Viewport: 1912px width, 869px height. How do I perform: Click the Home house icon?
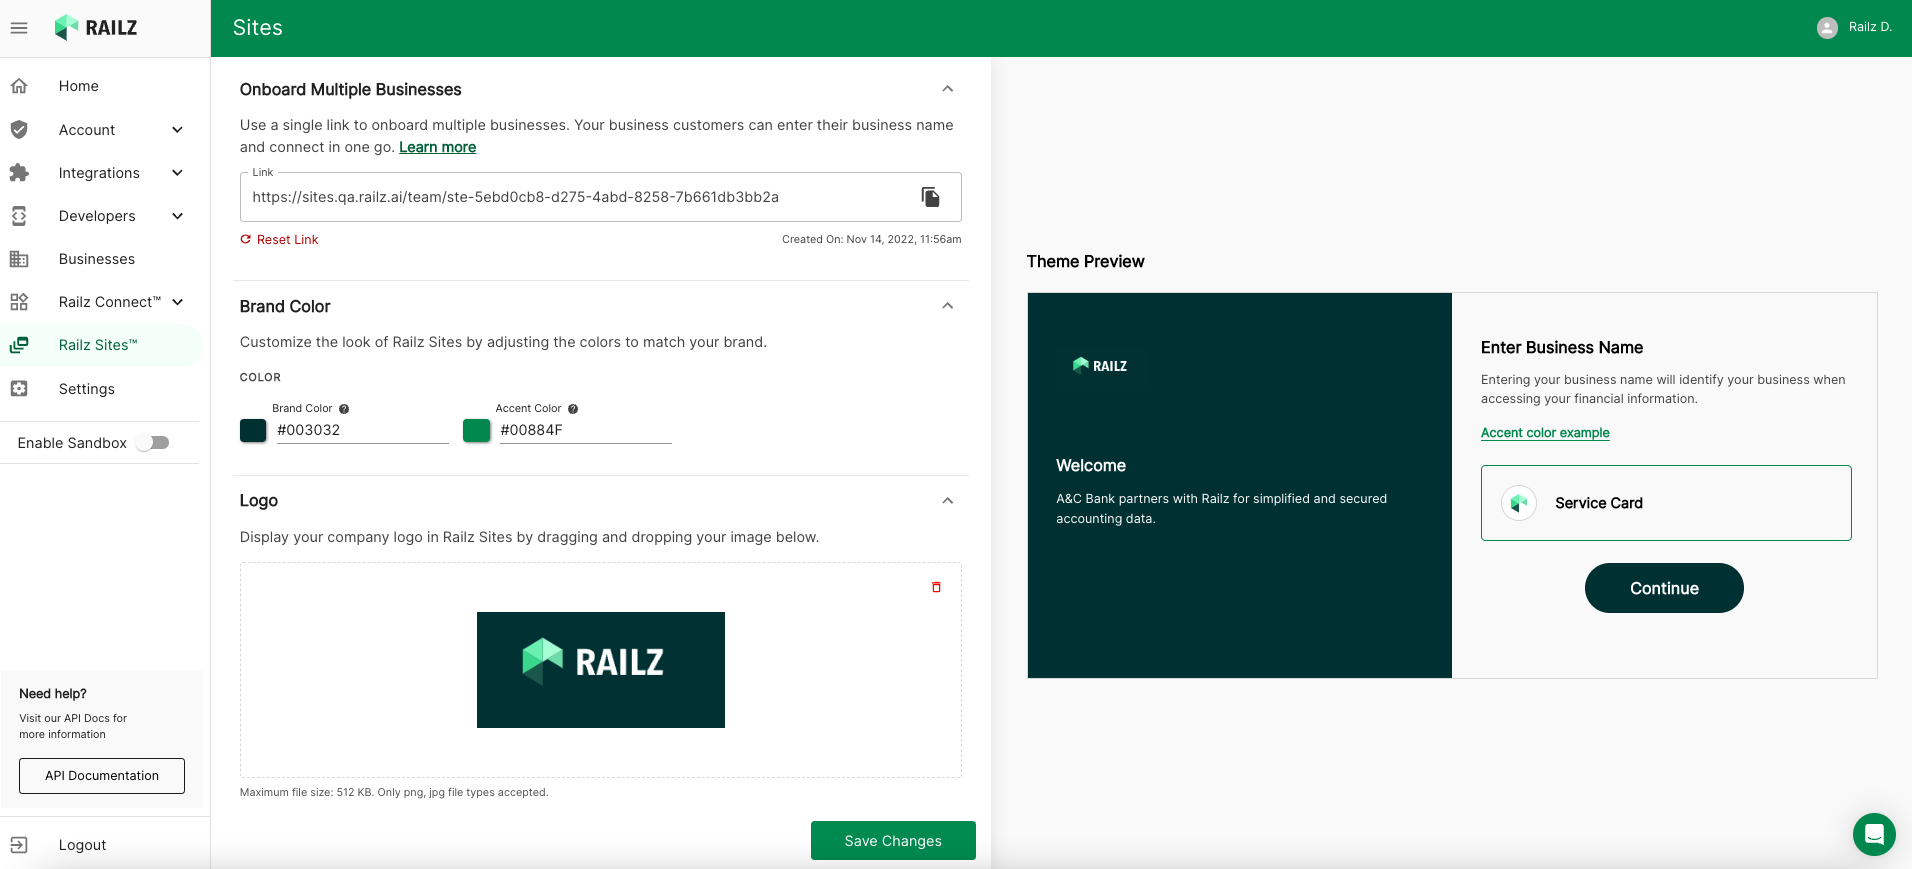(x=19, y=86)
